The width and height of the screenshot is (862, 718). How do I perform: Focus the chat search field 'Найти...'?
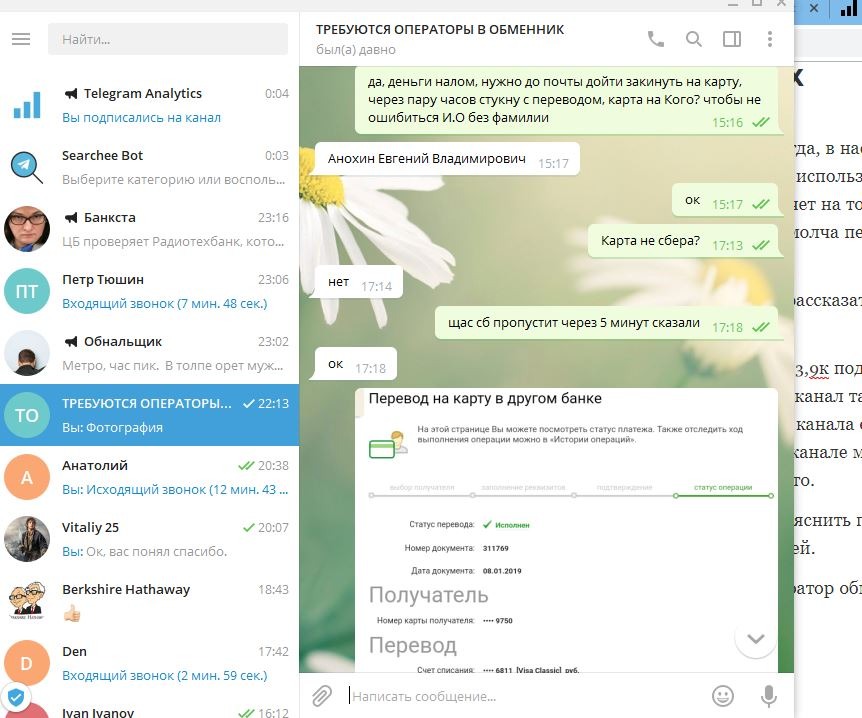[x=168, y=40]
